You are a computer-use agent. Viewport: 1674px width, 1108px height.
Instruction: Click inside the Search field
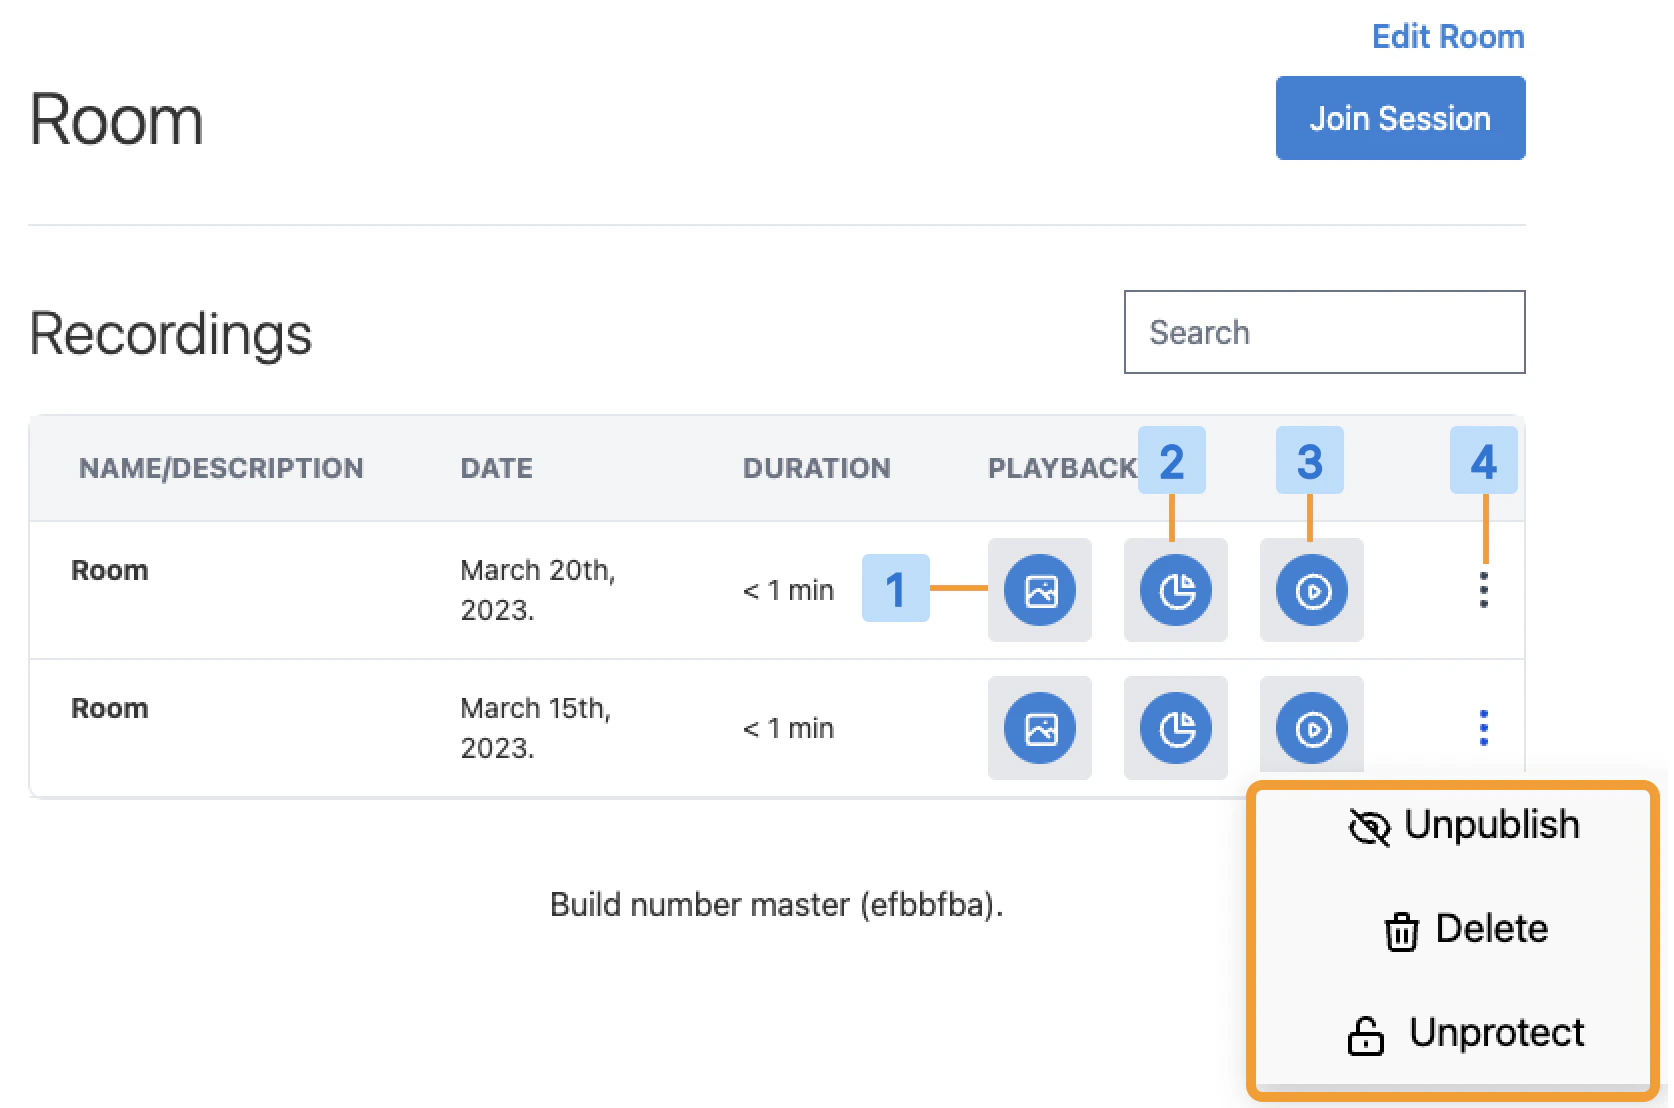[1324, 332]
